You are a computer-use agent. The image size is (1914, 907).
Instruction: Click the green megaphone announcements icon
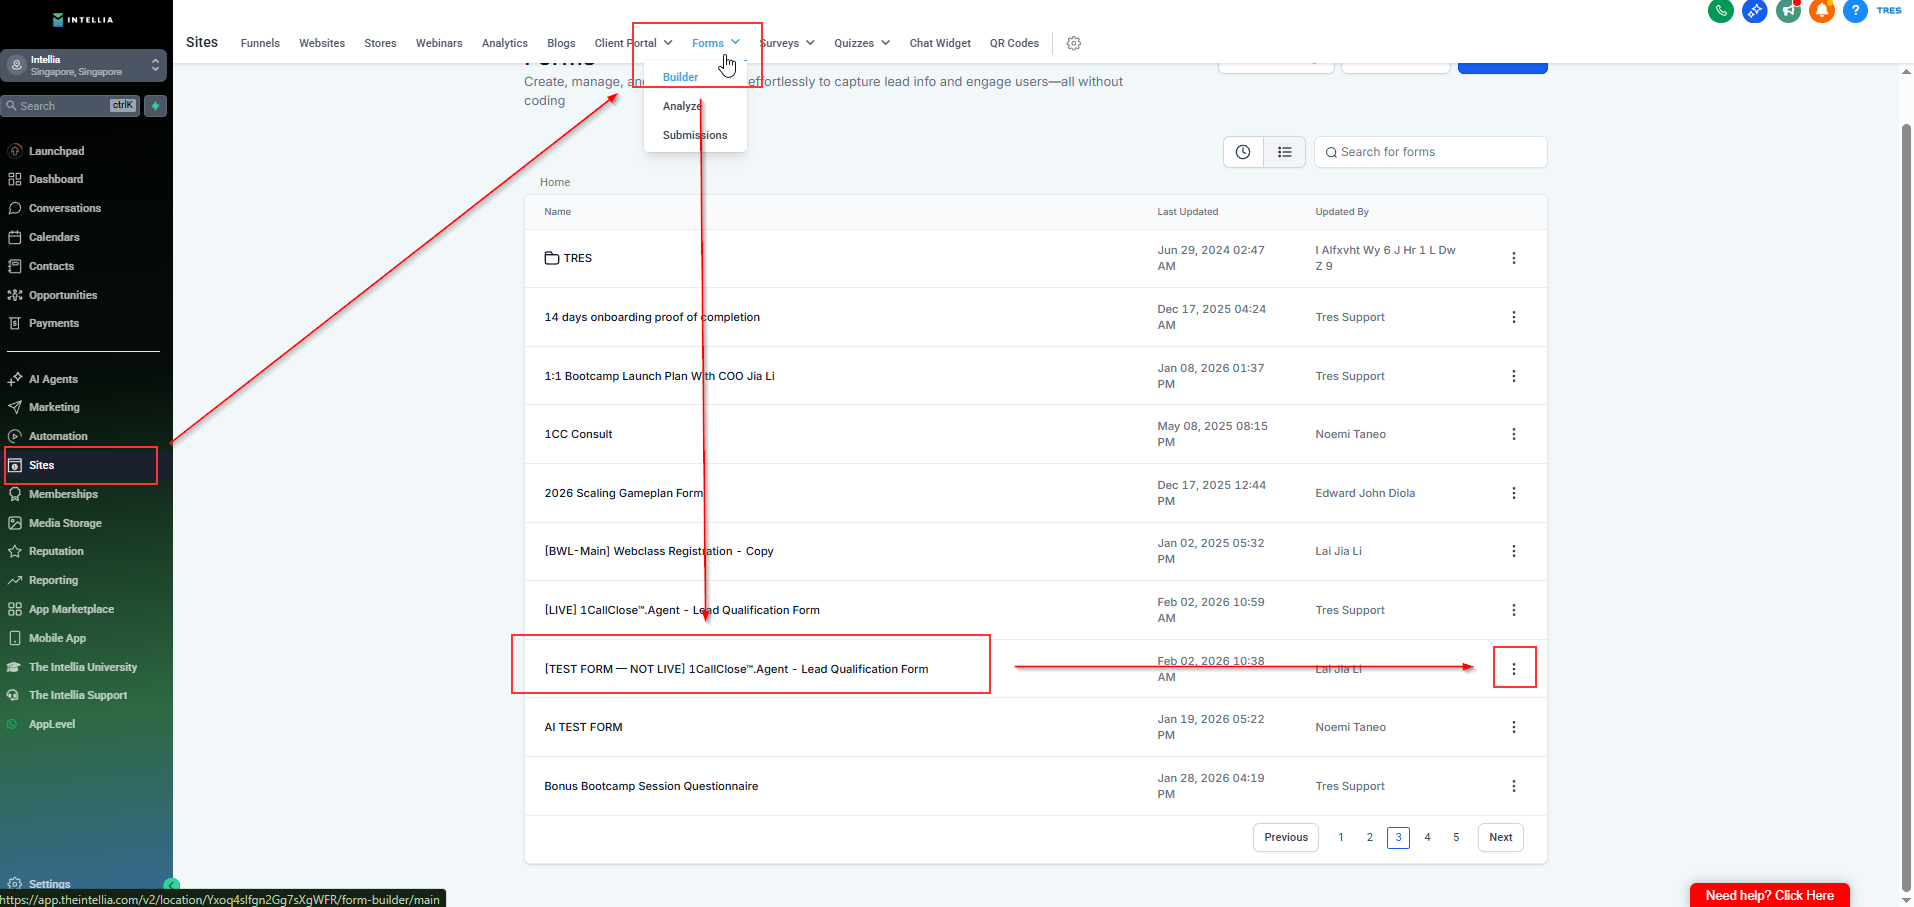(x=1788, y=11)
